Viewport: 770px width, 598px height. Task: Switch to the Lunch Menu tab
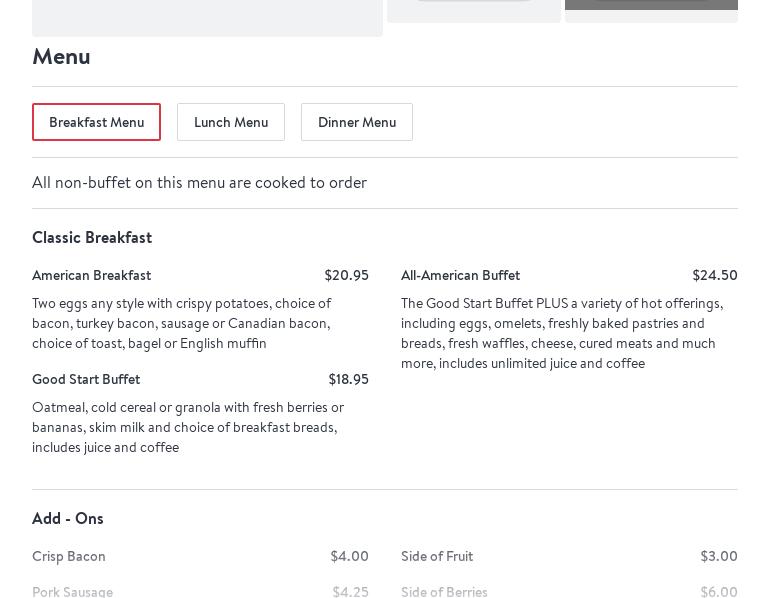coord(231,122)
